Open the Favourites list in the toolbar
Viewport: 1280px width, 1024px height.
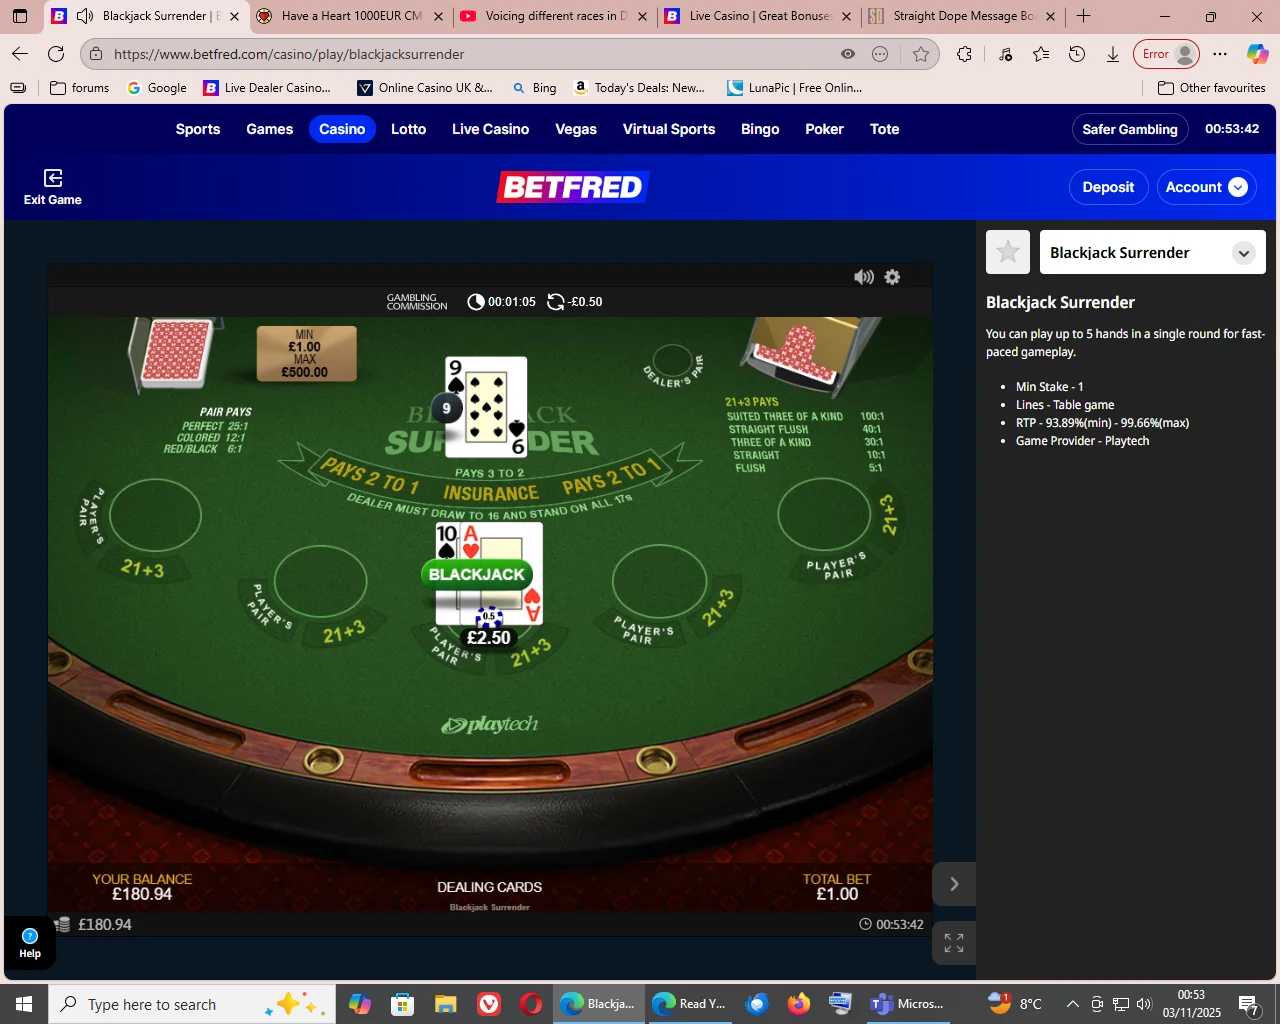1041,54
